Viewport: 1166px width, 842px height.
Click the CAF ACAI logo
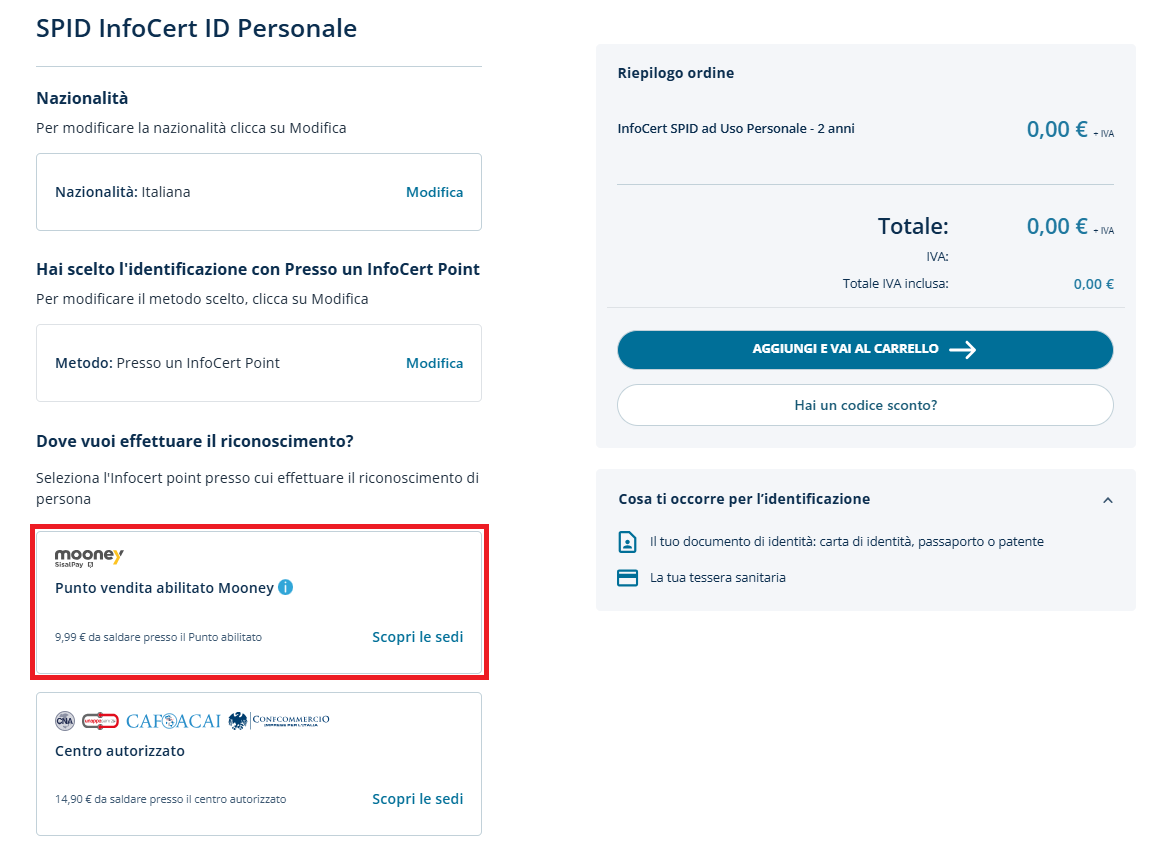pyautogui.click(x=173, y=721)
